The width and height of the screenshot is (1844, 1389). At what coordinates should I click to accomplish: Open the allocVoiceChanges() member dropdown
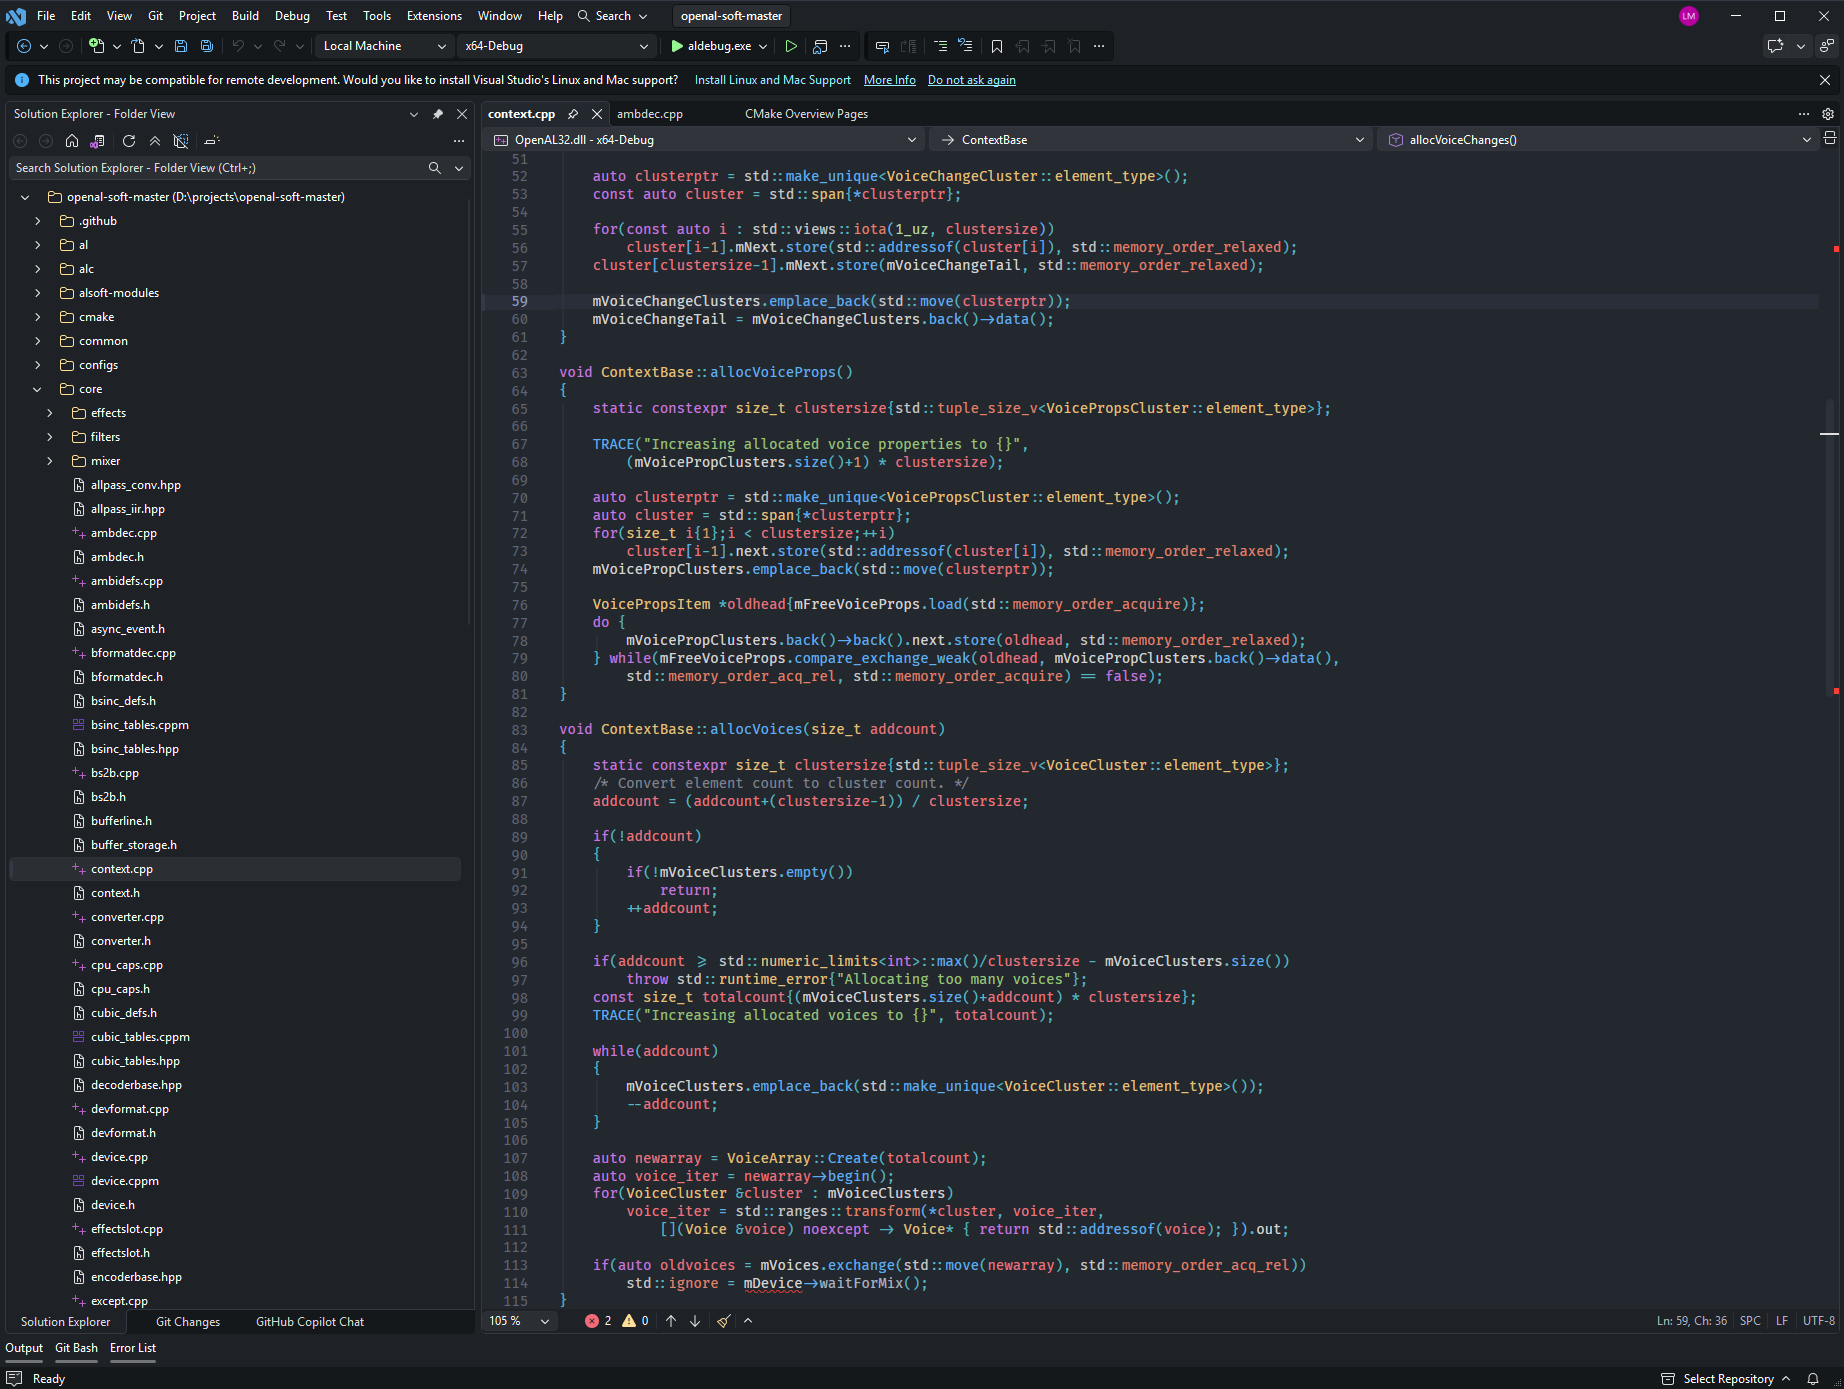click(x=1600, y=140)
